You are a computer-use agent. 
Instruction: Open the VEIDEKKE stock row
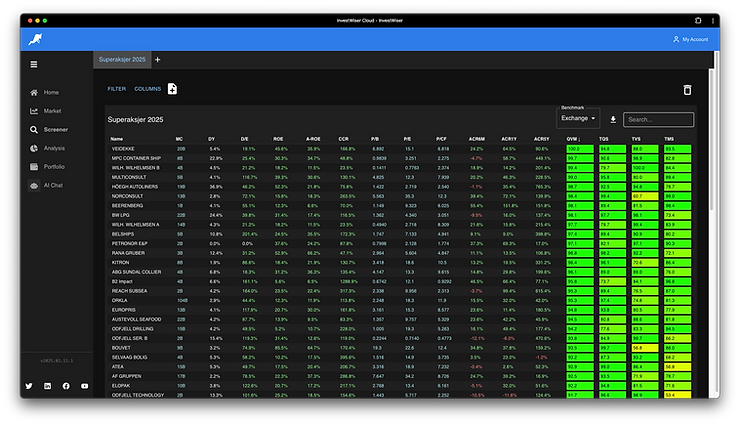(x=399, y=149)
